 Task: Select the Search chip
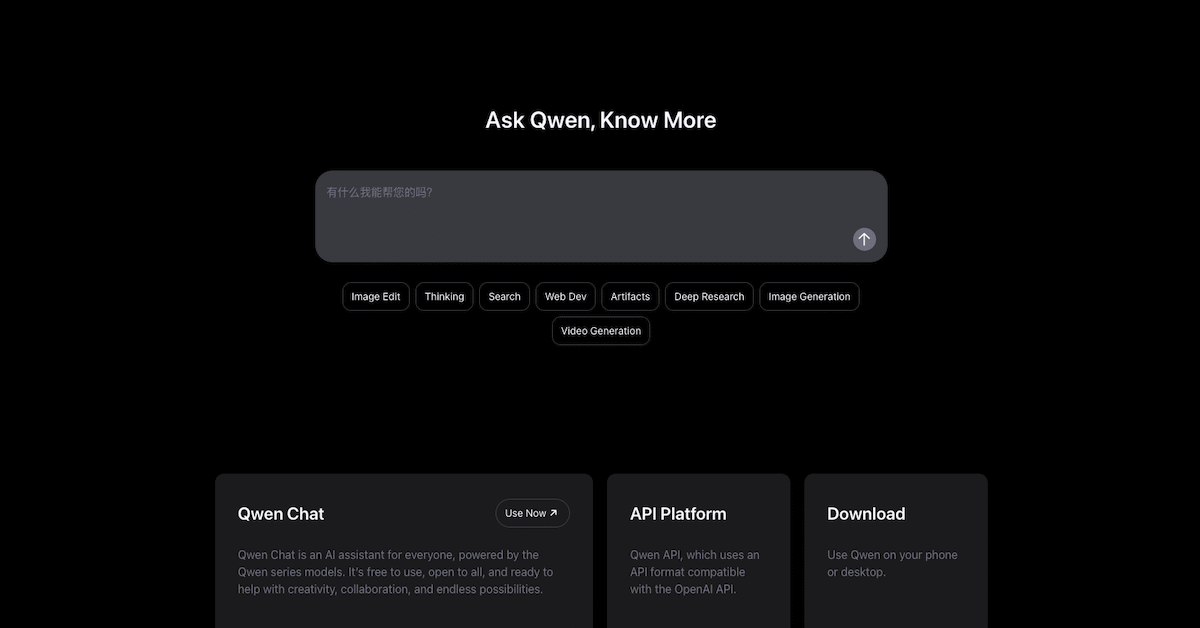pos(504,297)
